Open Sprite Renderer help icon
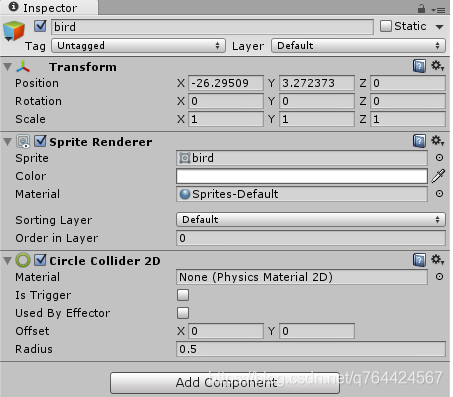453x397 pixels. (x=419, y=141)
